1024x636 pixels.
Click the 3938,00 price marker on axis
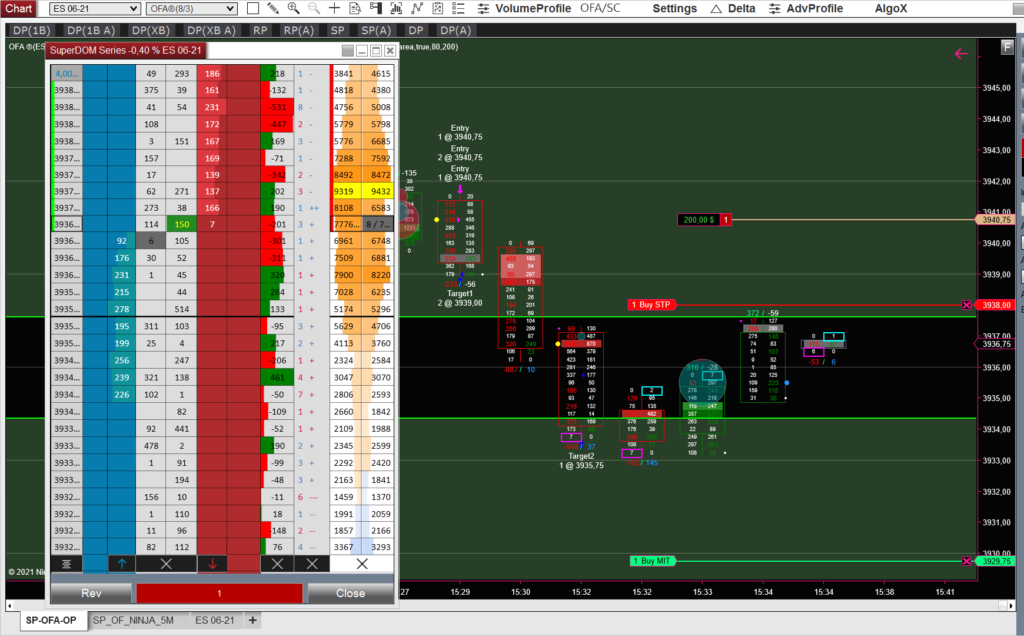[996, 305]
